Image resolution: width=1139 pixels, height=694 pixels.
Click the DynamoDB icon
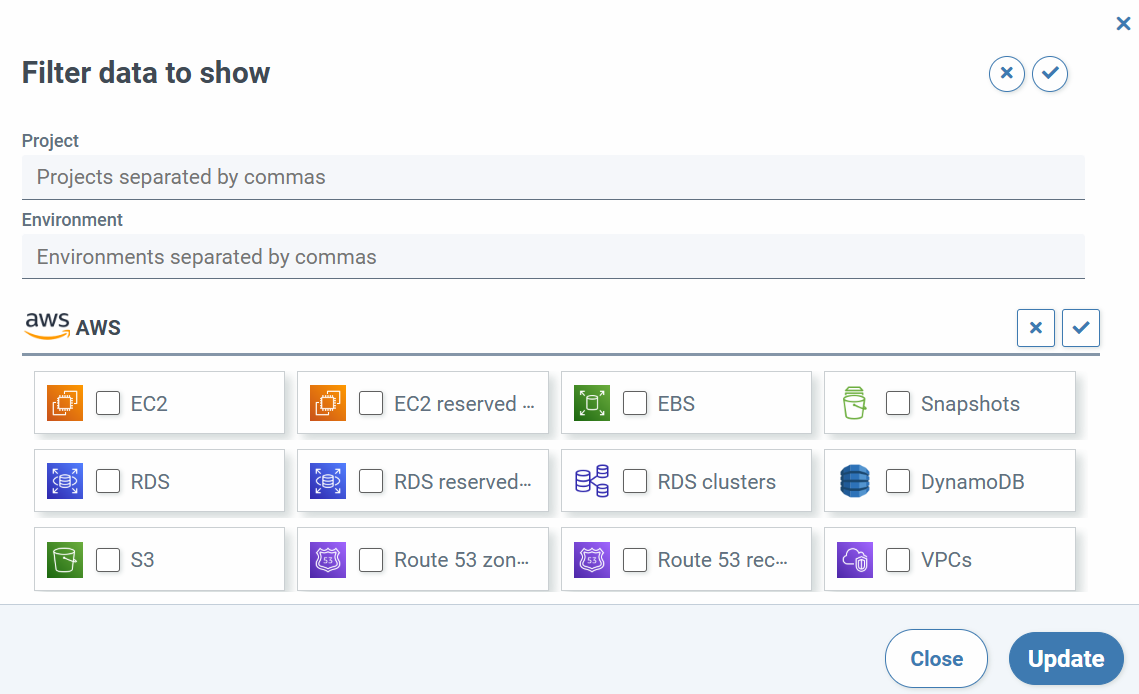click(x=854, y=481)
